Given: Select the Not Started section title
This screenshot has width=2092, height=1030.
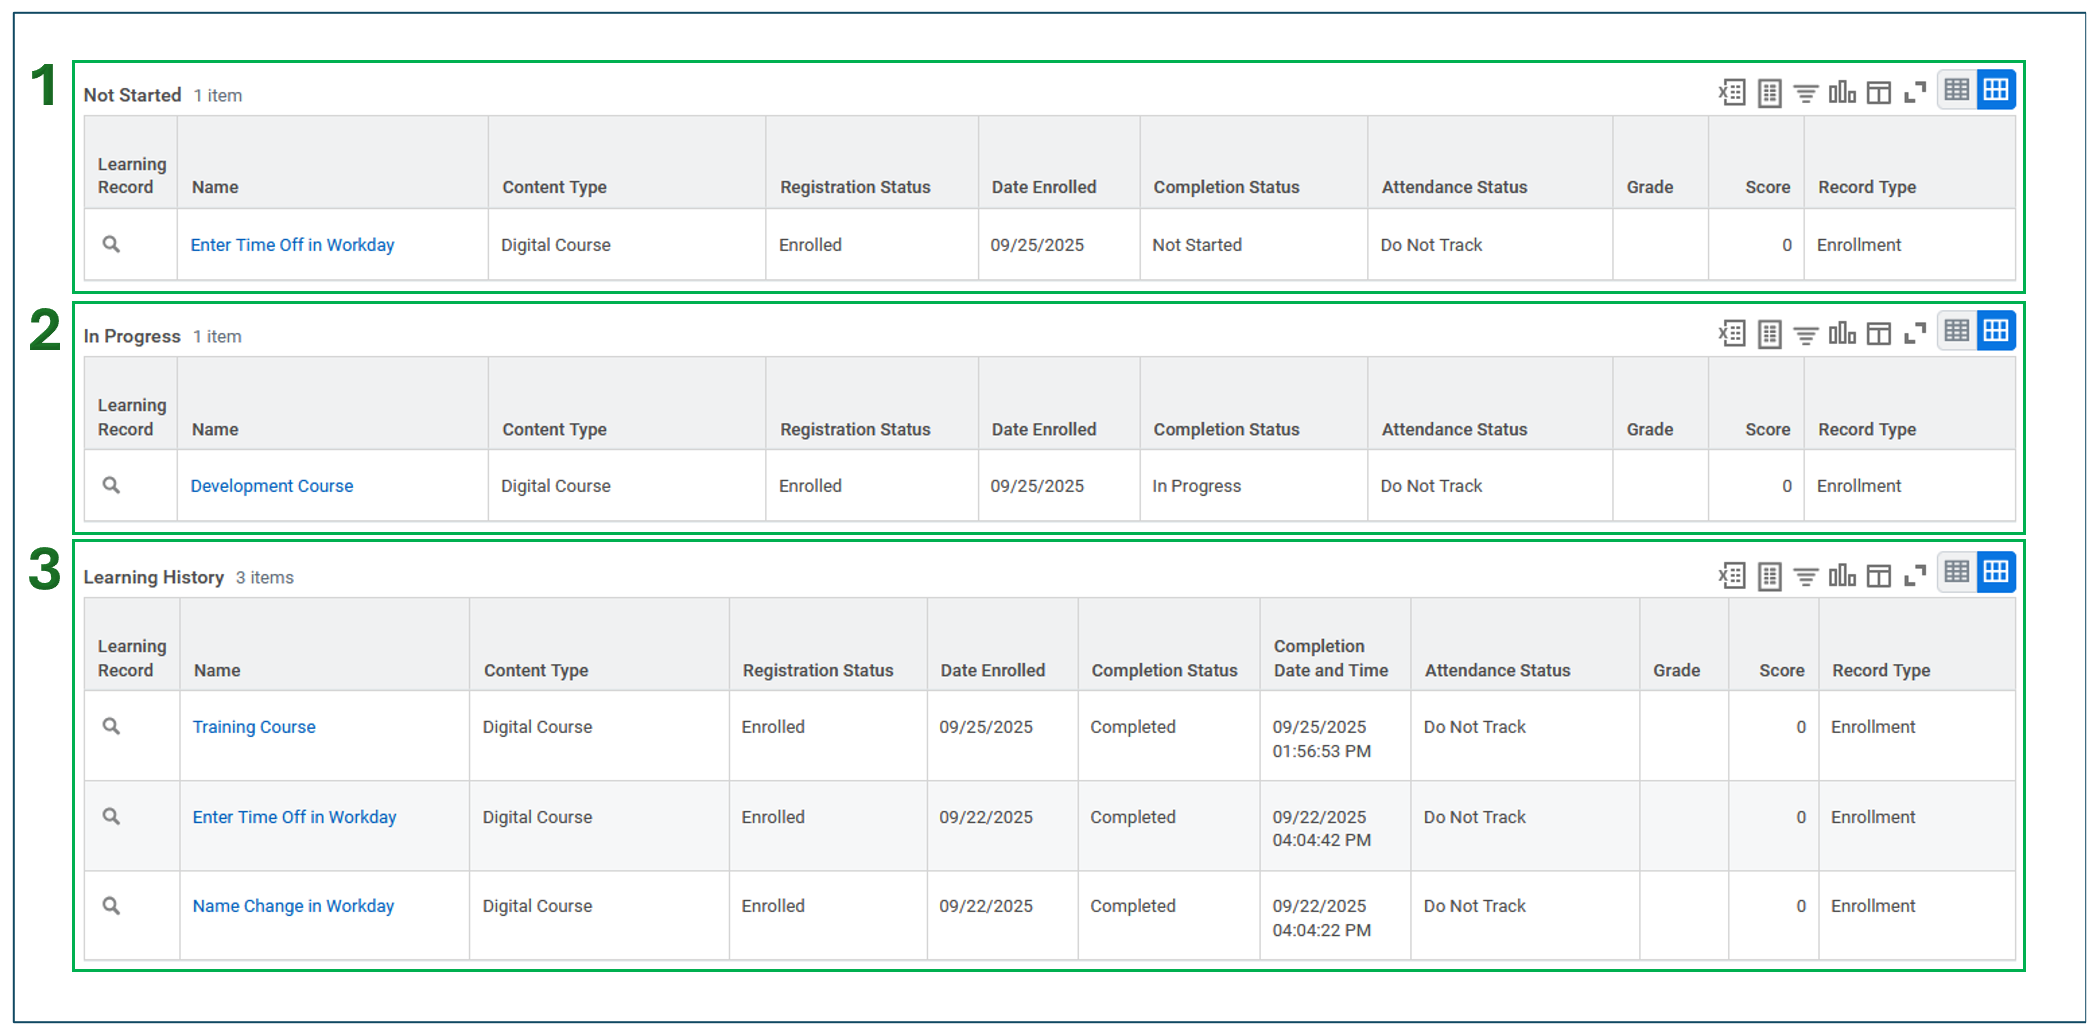Looking at the screenshot, I should pos(132,95).
